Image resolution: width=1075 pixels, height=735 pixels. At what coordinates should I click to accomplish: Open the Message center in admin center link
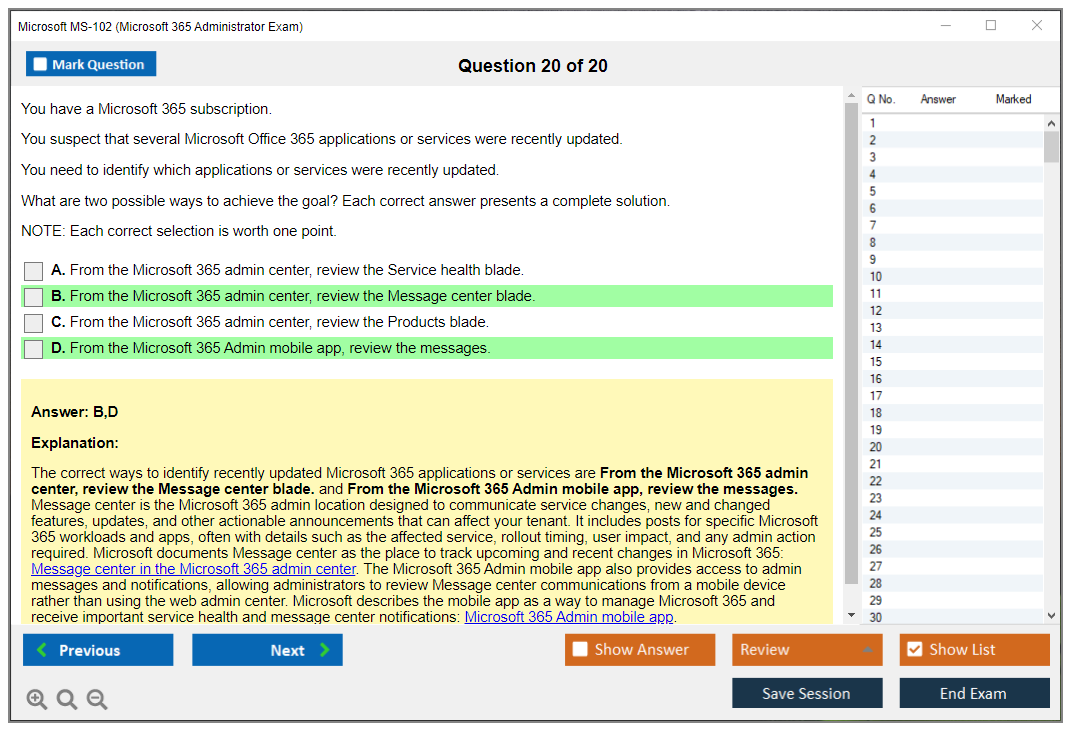193,569
